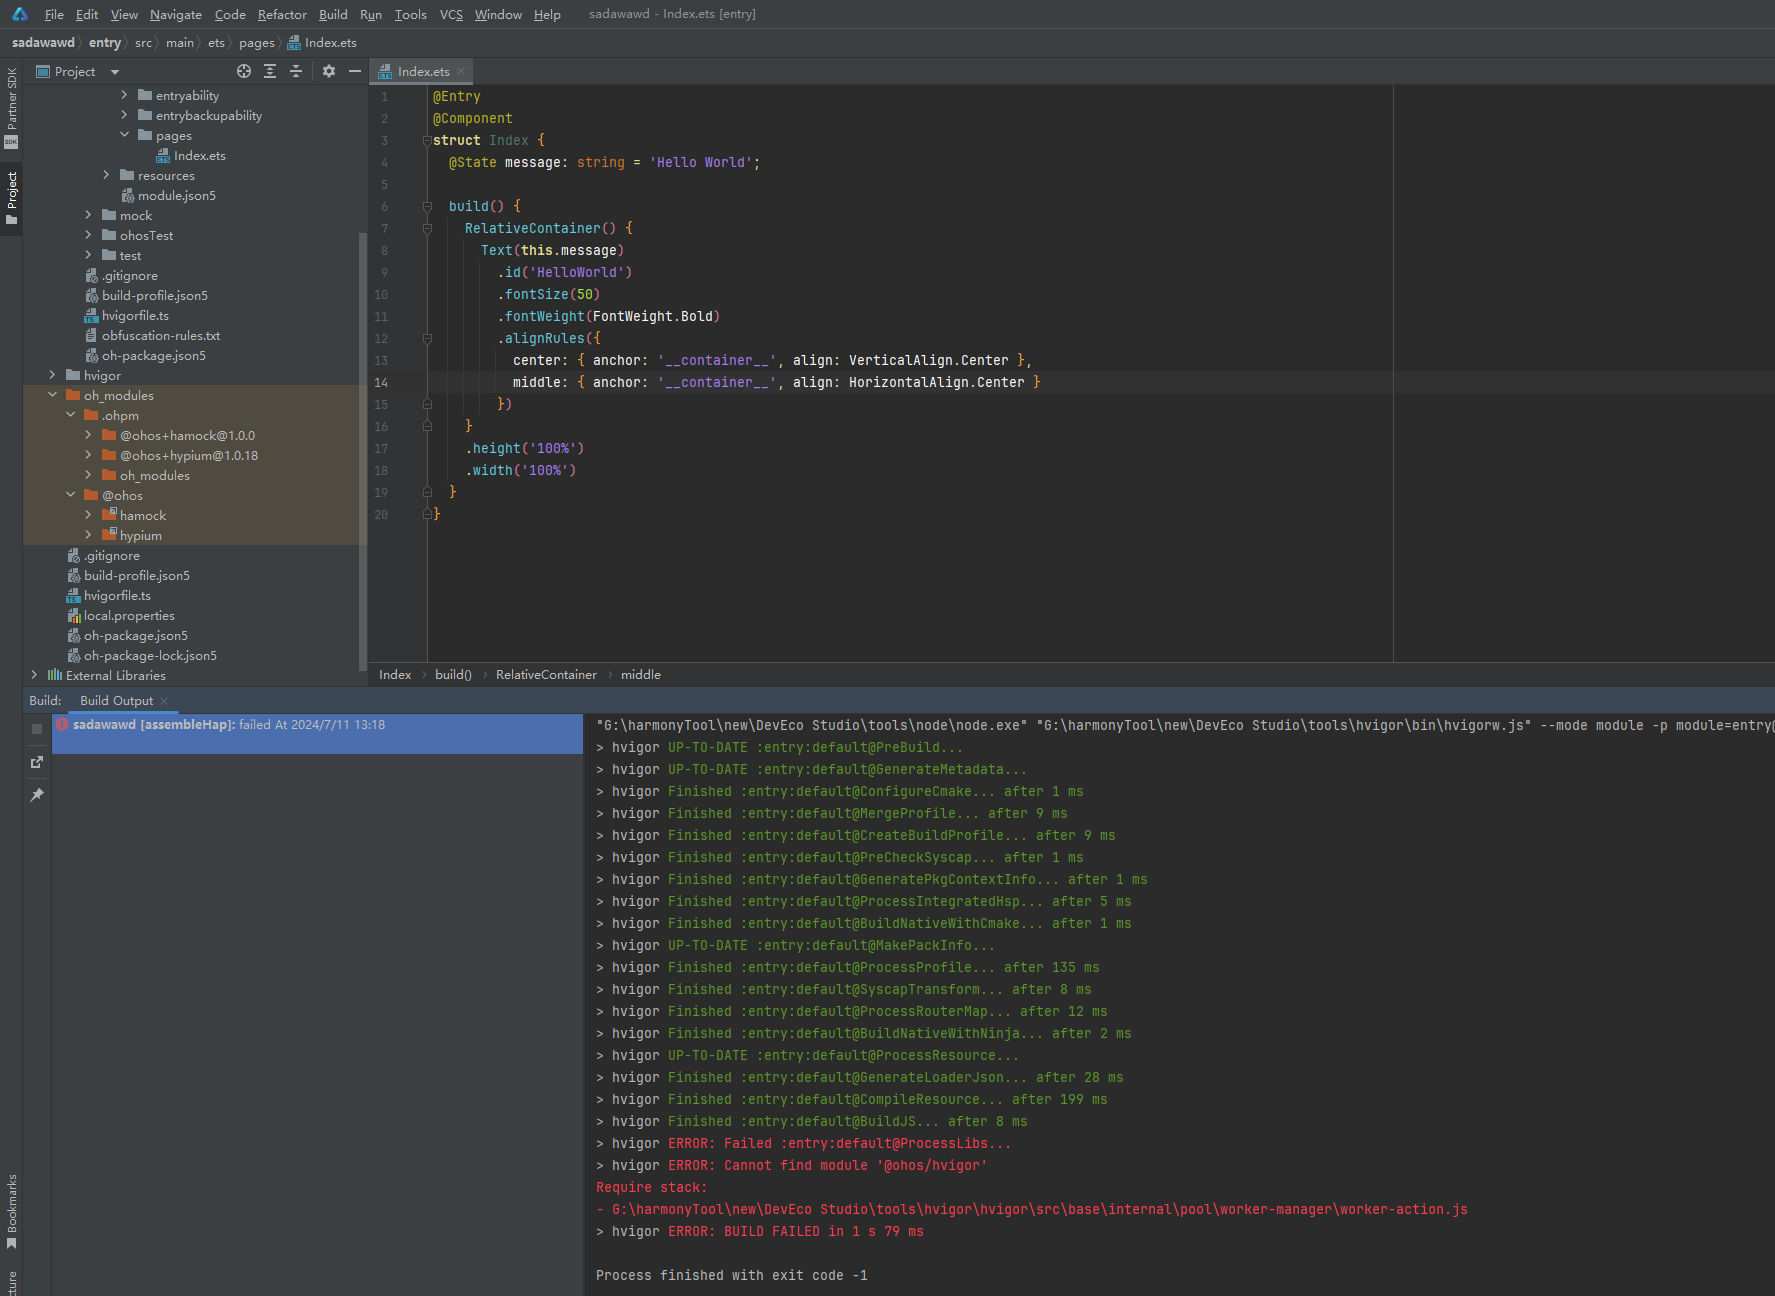Open the Navigate menu
This screenshot has width=1775, height=1296.
tap(176, 14)
